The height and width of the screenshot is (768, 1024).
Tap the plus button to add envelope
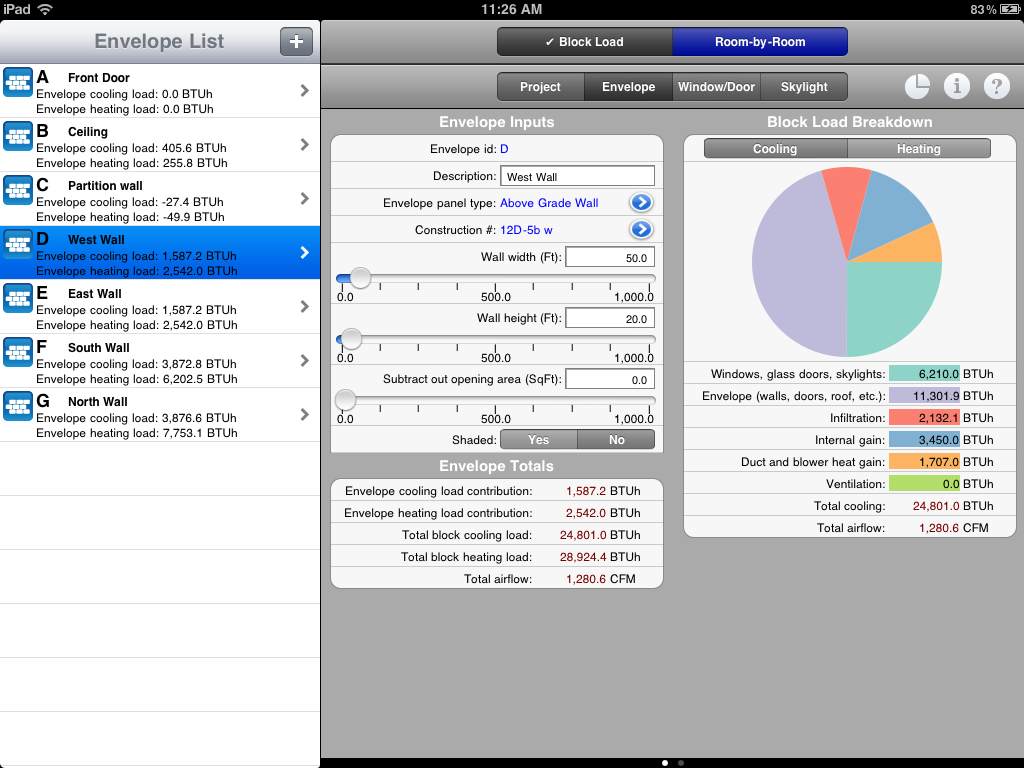296,42
